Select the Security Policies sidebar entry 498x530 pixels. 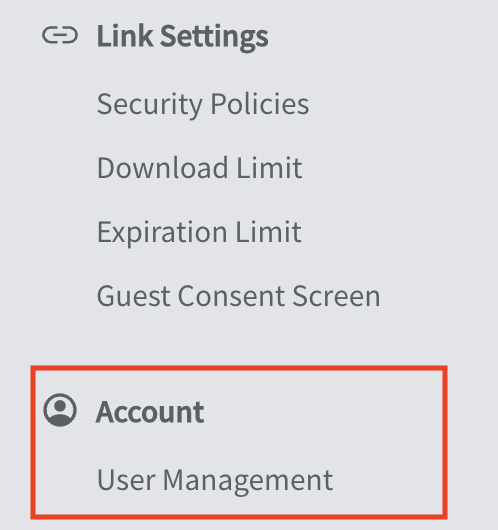[x=203, y=104]
